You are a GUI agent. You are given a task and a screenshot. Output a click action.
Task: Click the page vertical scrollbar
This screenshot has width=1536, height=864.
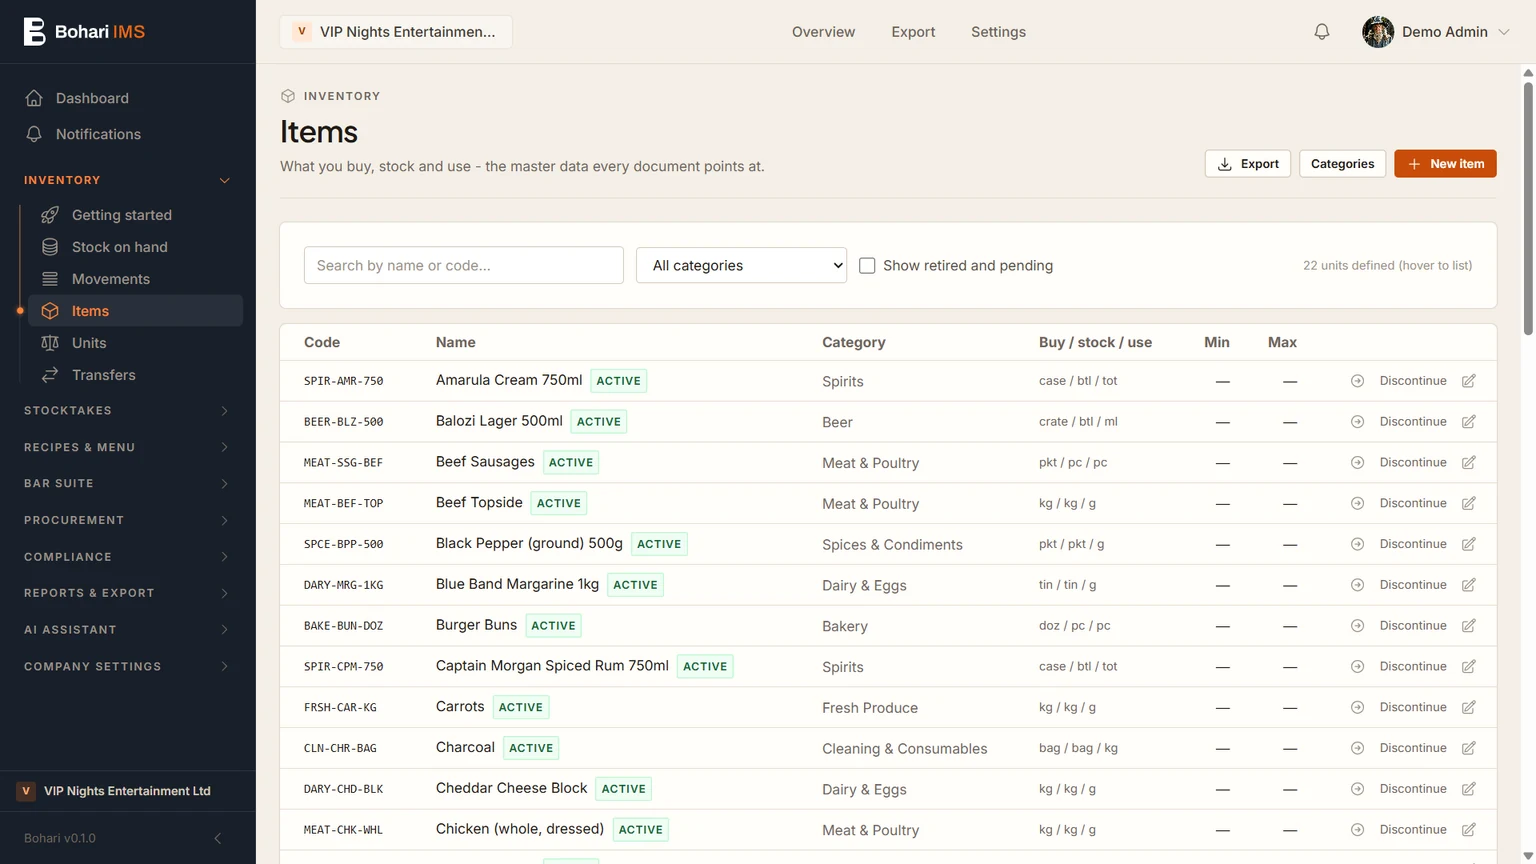[1528, 208]
